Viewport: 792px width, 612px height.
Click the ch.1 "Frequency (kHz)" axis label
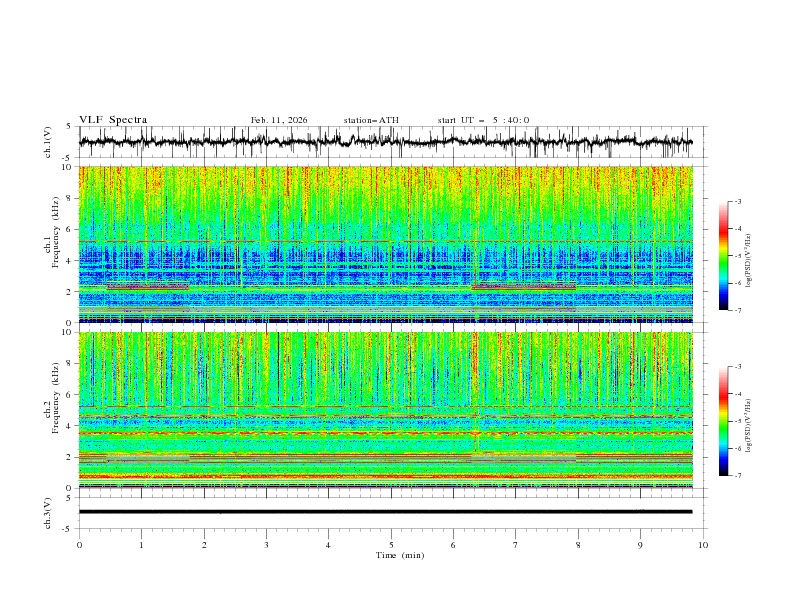[56, 232]
